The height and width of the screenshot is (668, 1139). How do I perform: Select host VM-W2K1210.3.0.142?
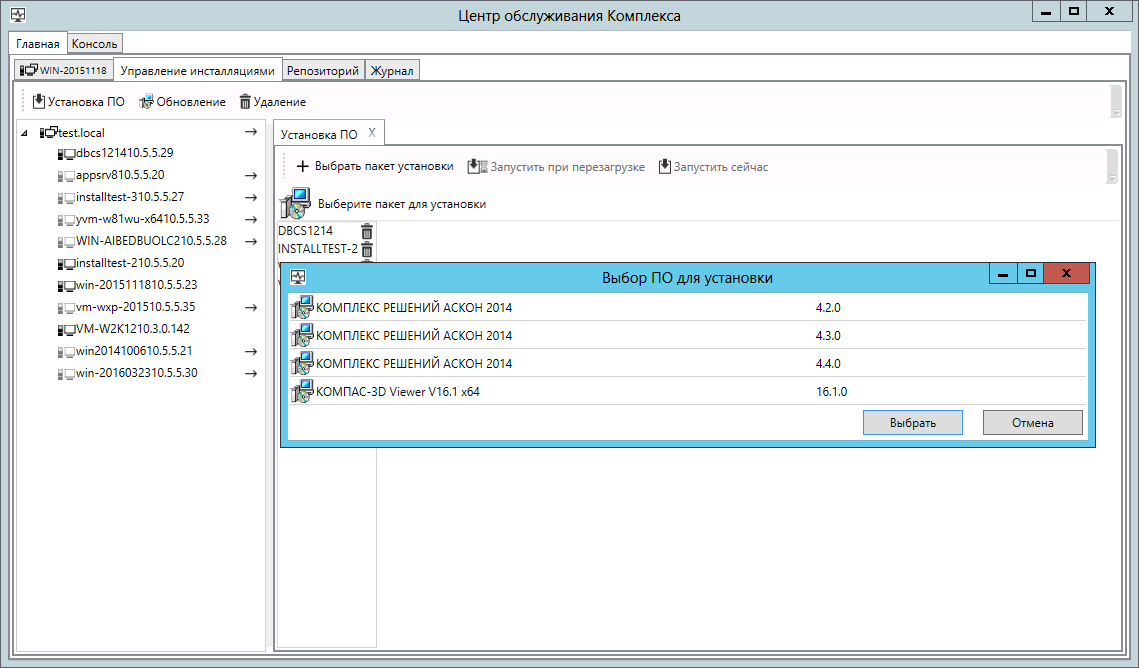click(x=123, y=328)
